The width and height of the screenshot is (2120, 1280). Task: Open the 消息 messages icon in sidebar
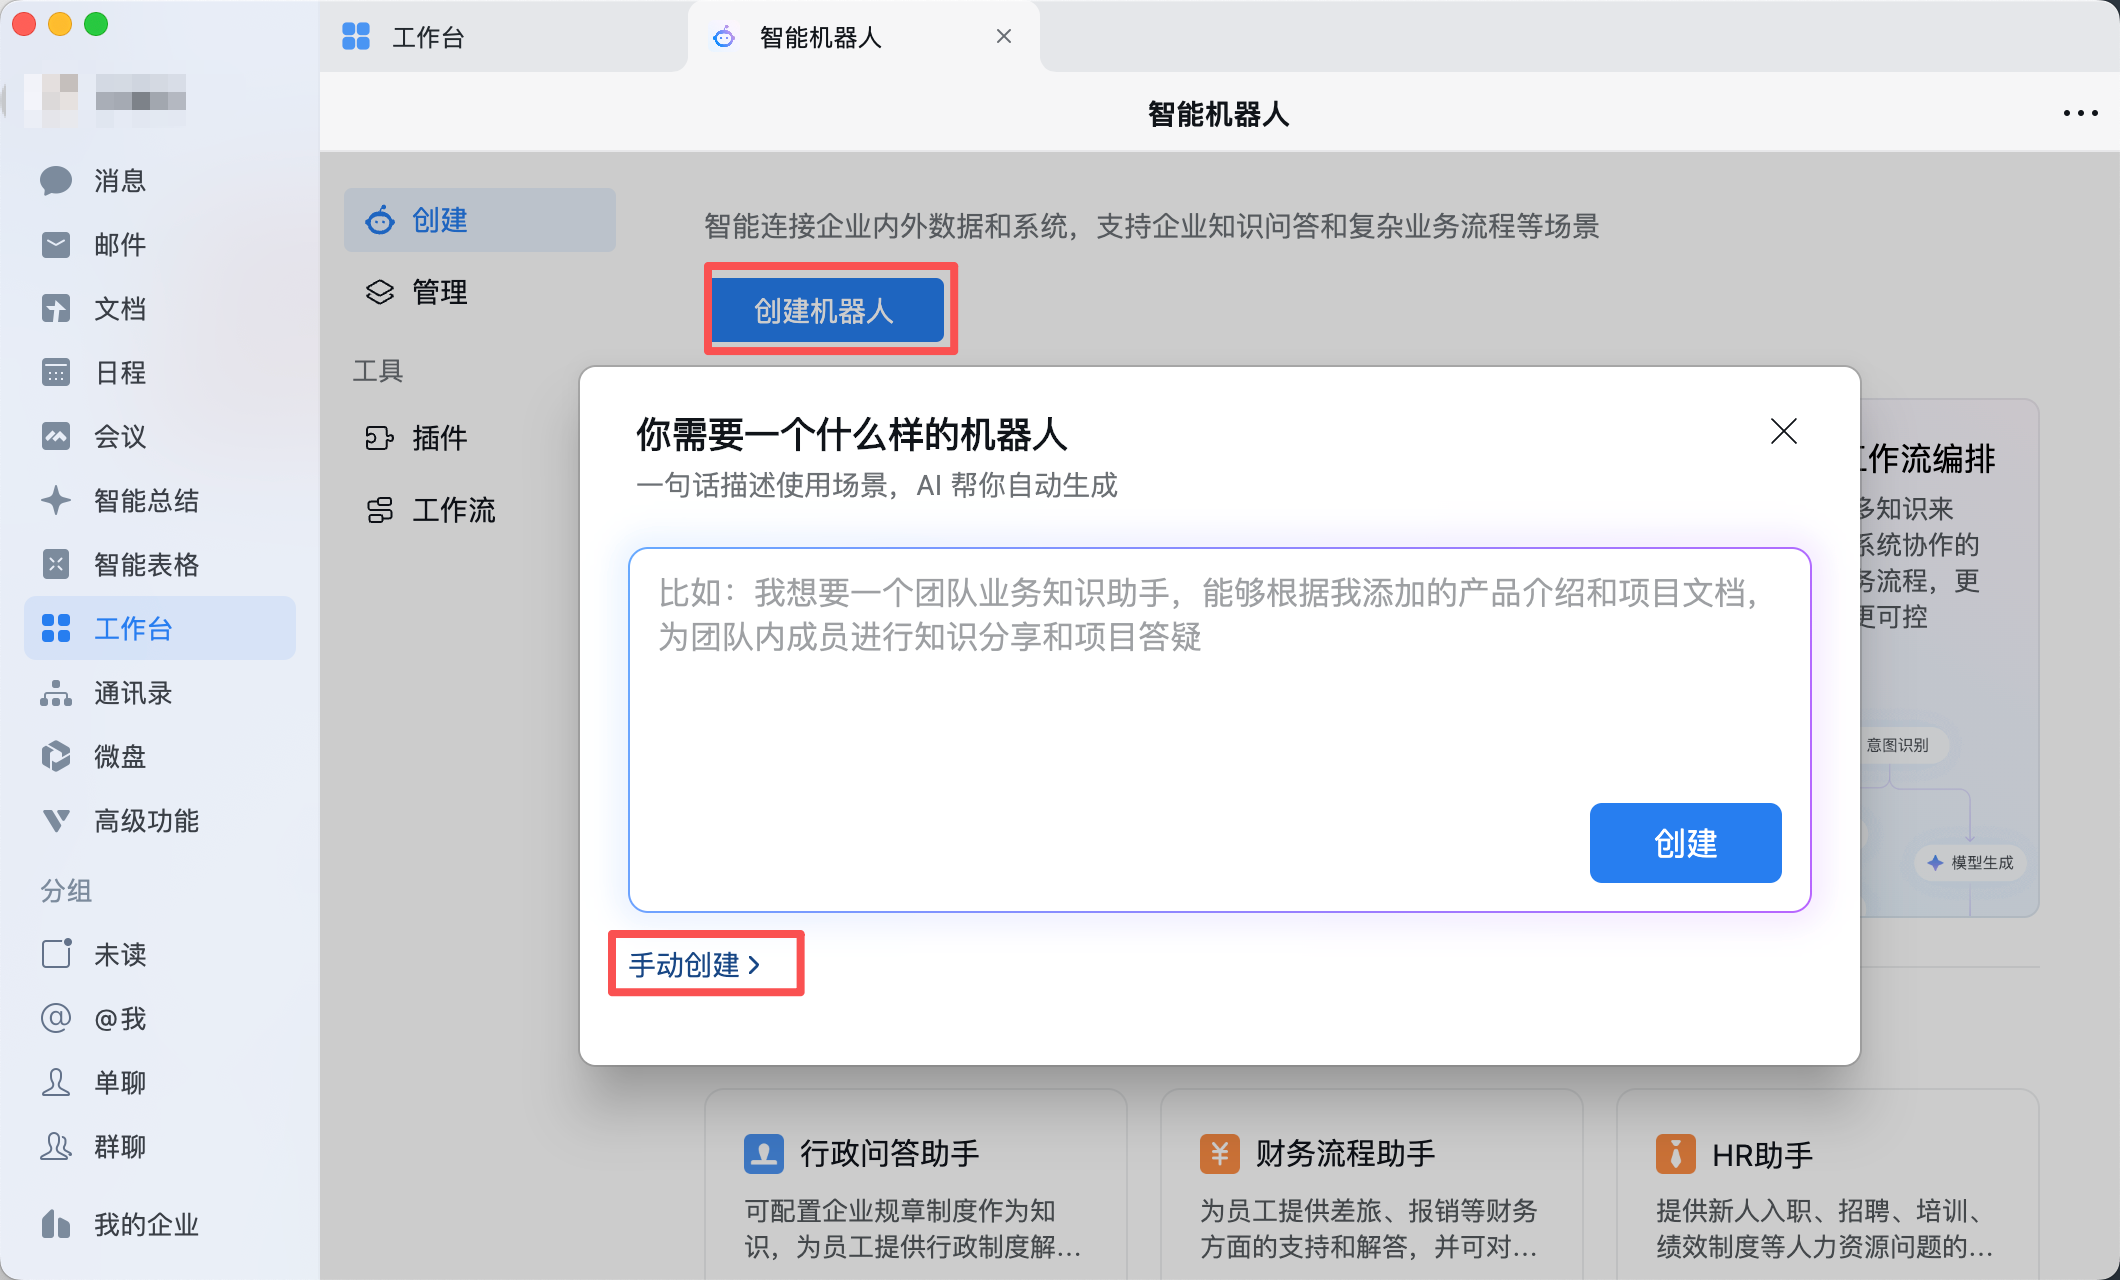[56, 181]
